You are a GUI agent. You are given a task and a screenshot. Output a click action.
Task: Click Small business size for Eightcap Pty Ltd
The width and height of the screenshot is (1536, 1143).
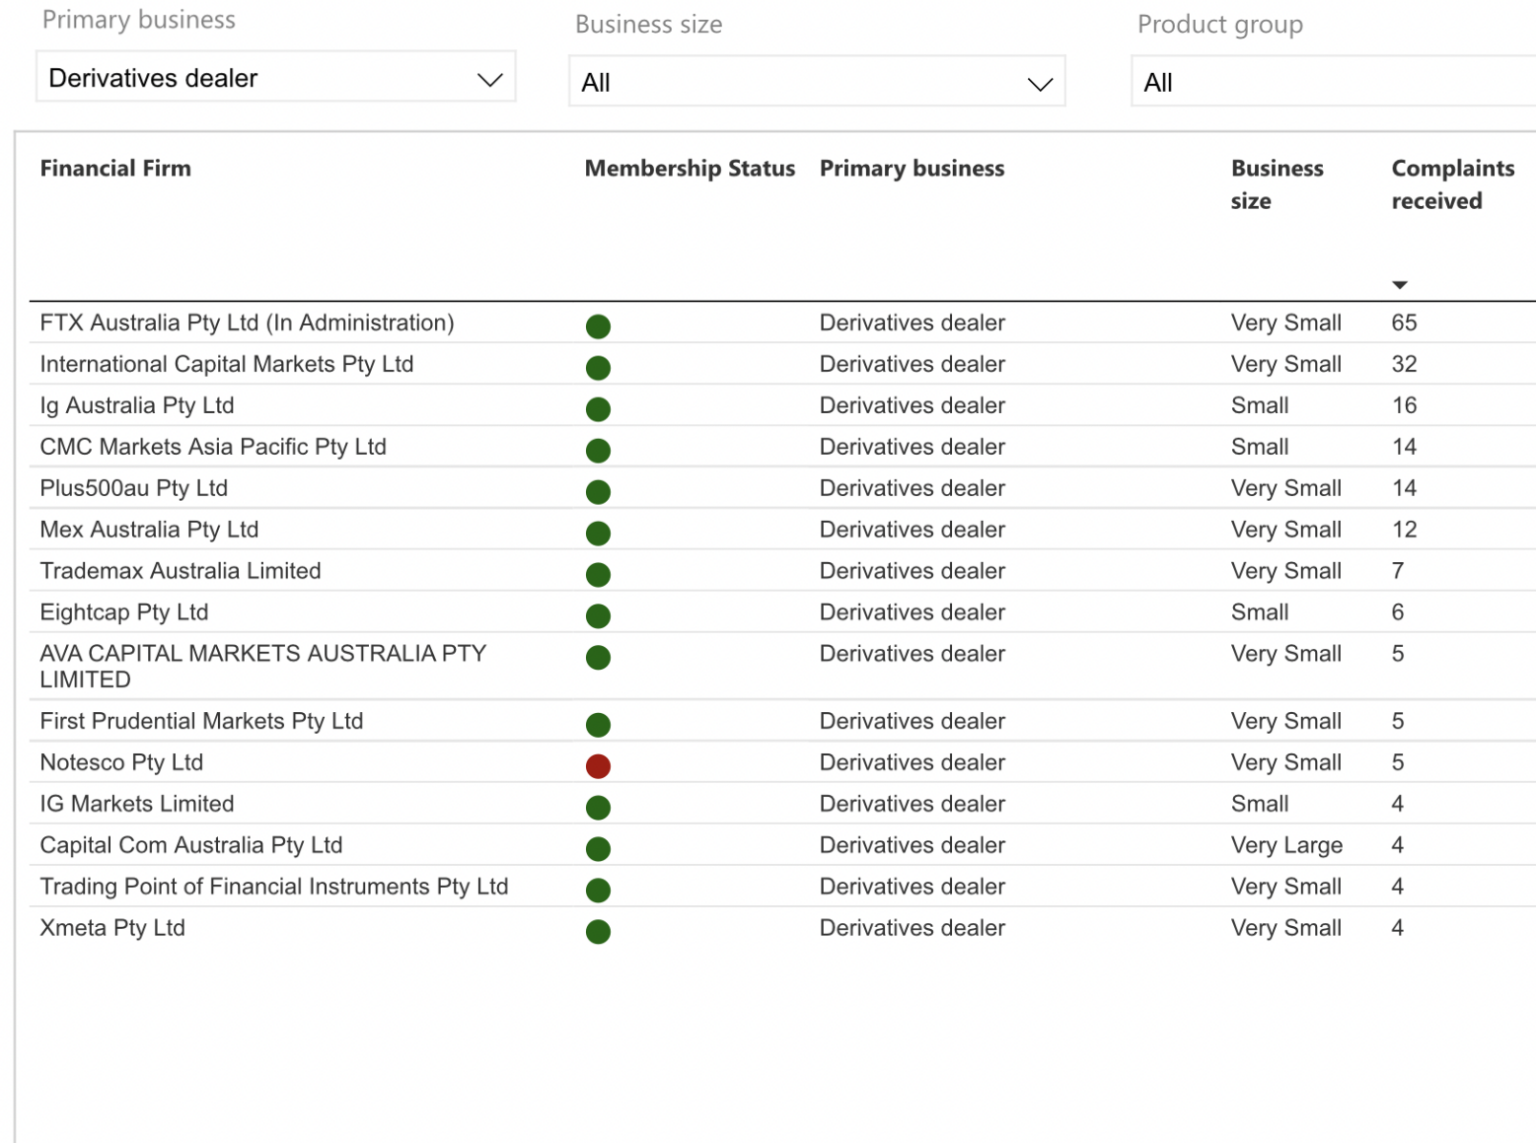(x=1260, y=612)
